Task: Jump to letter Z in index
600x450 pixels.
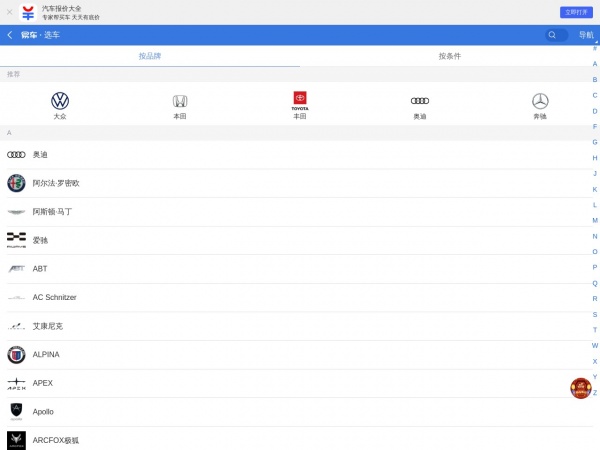Action: (x=595, y=393)
